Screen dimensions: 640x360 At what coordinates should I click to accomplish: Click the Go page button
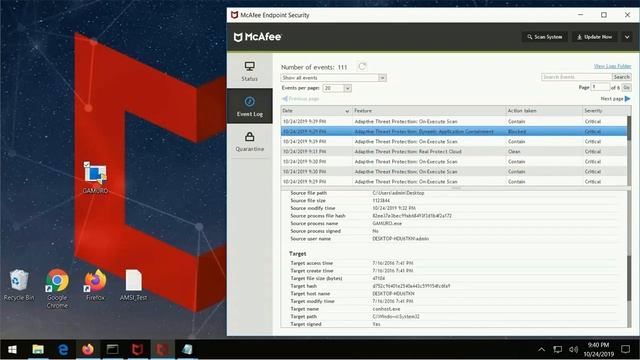coord(627,87)
